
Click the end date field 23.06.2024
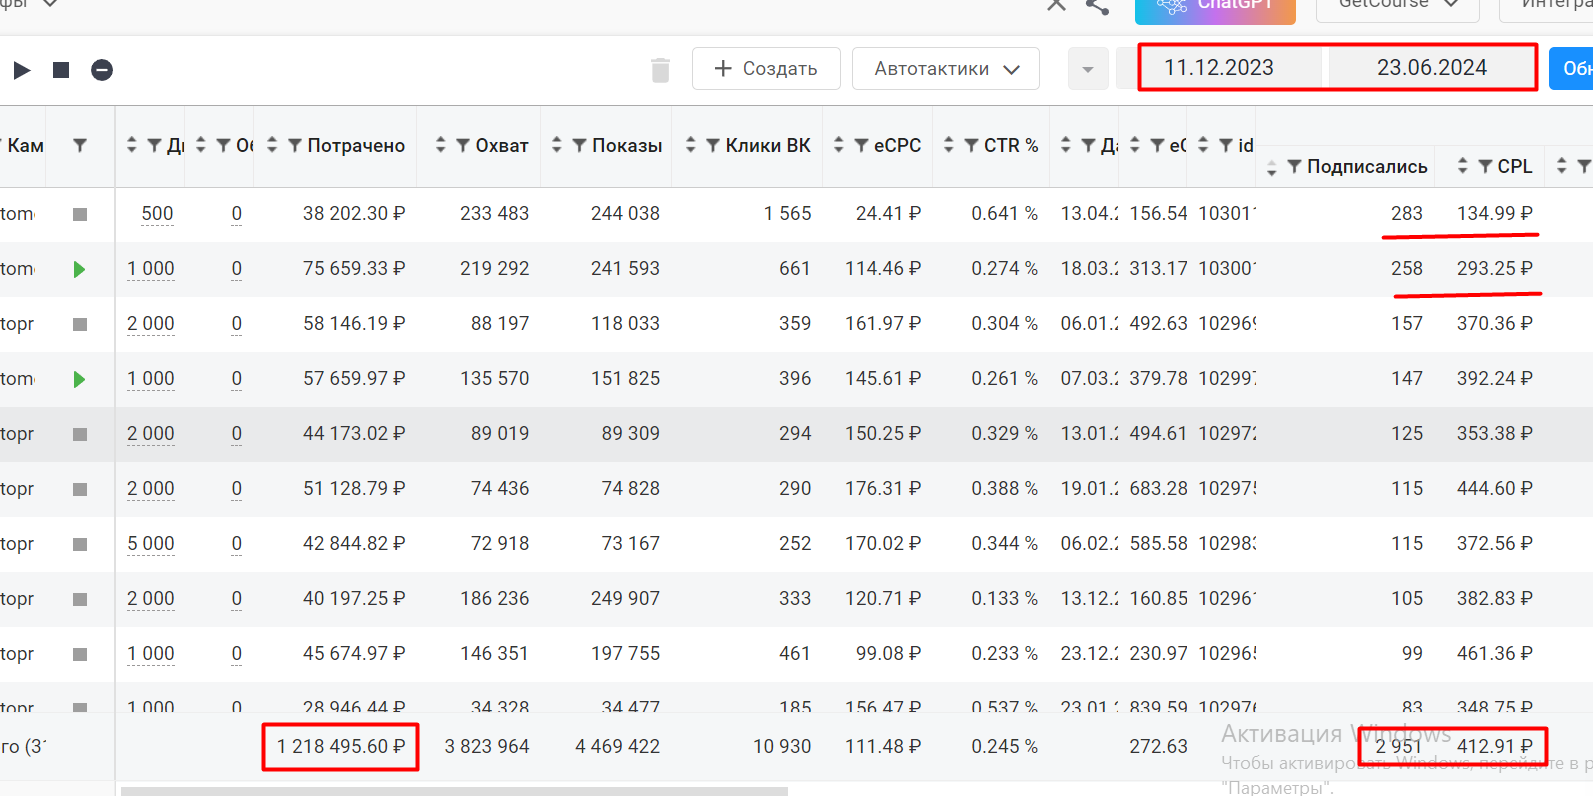pos(1431,68)
